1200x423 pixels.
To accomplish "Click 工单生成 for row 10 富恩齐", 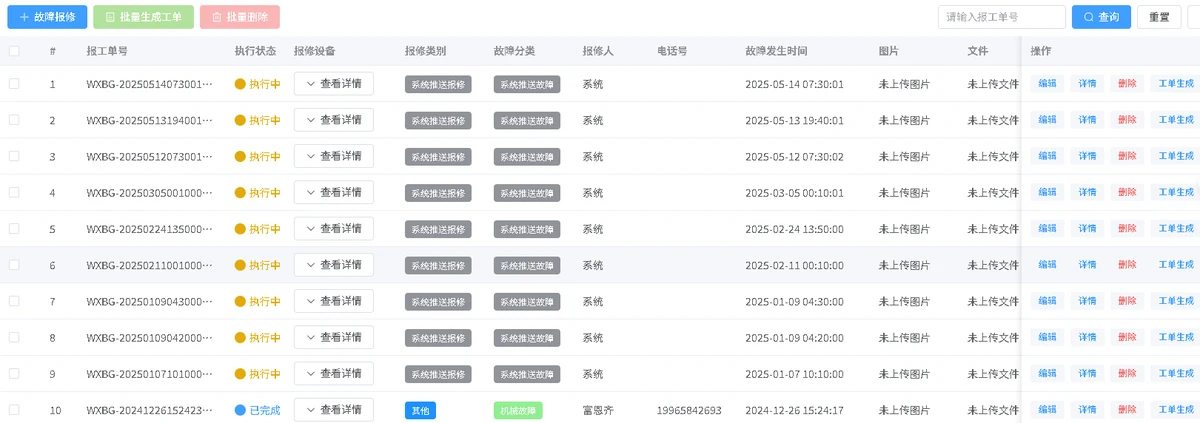I will (1176, 410).
